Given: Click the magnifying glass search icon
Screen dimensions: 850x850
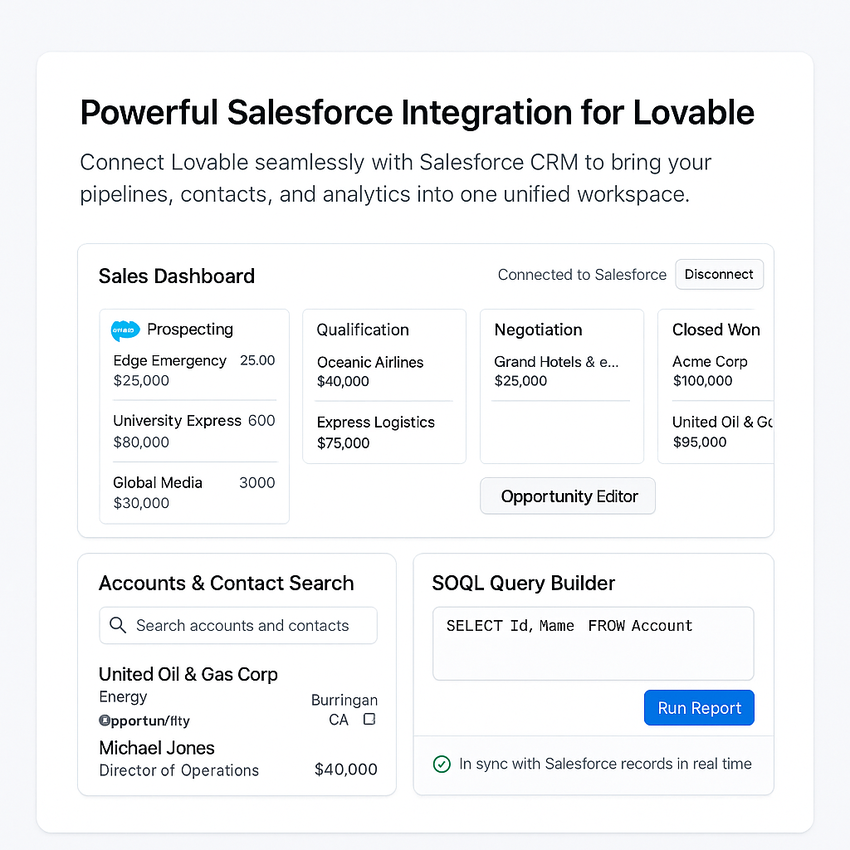Looking at the screenshot, I should tap(118, 625).
